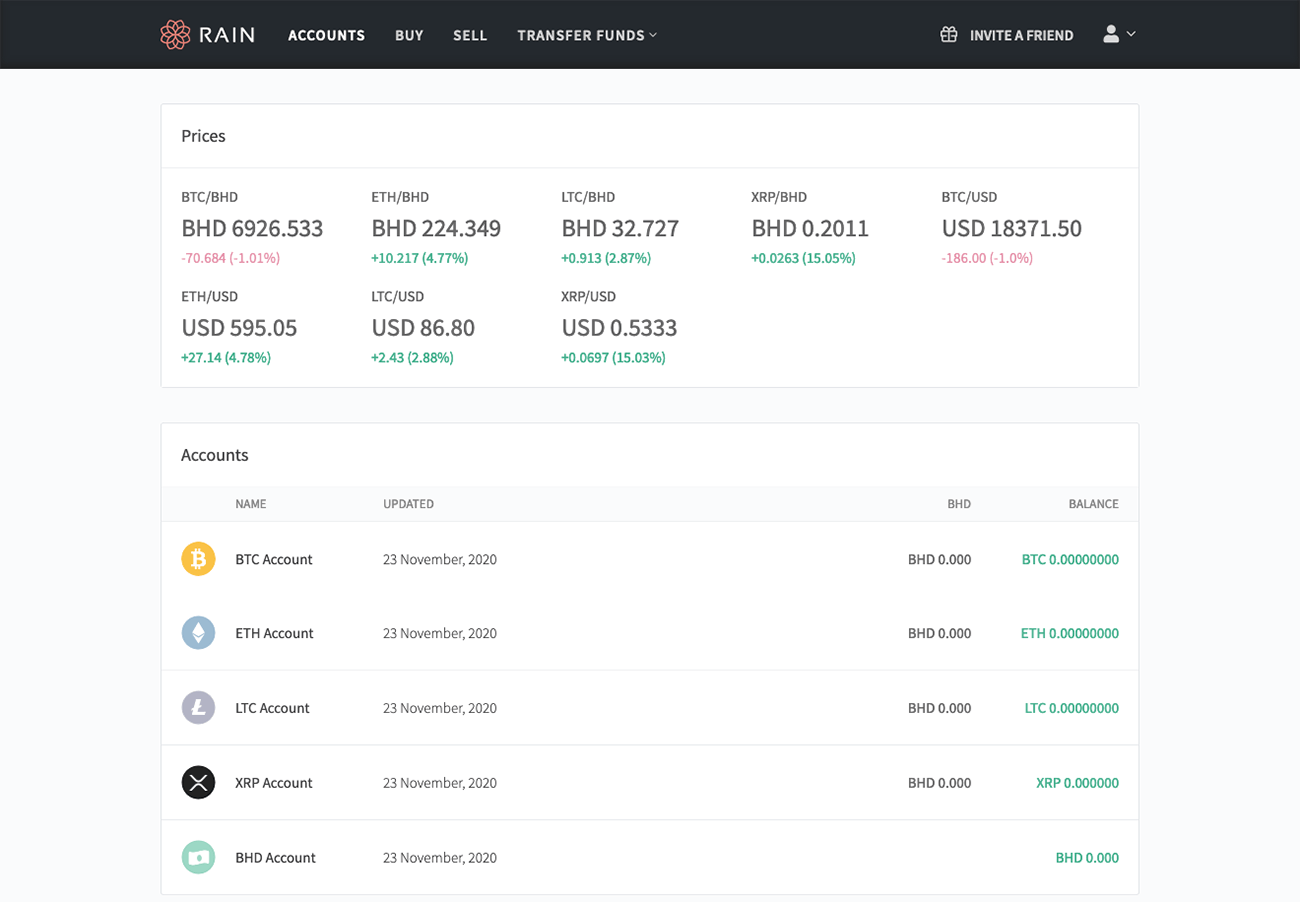Click the +0.0263 (15.05%) change
This screenshot has width=1300, height=902.
(x=803, y=258)
